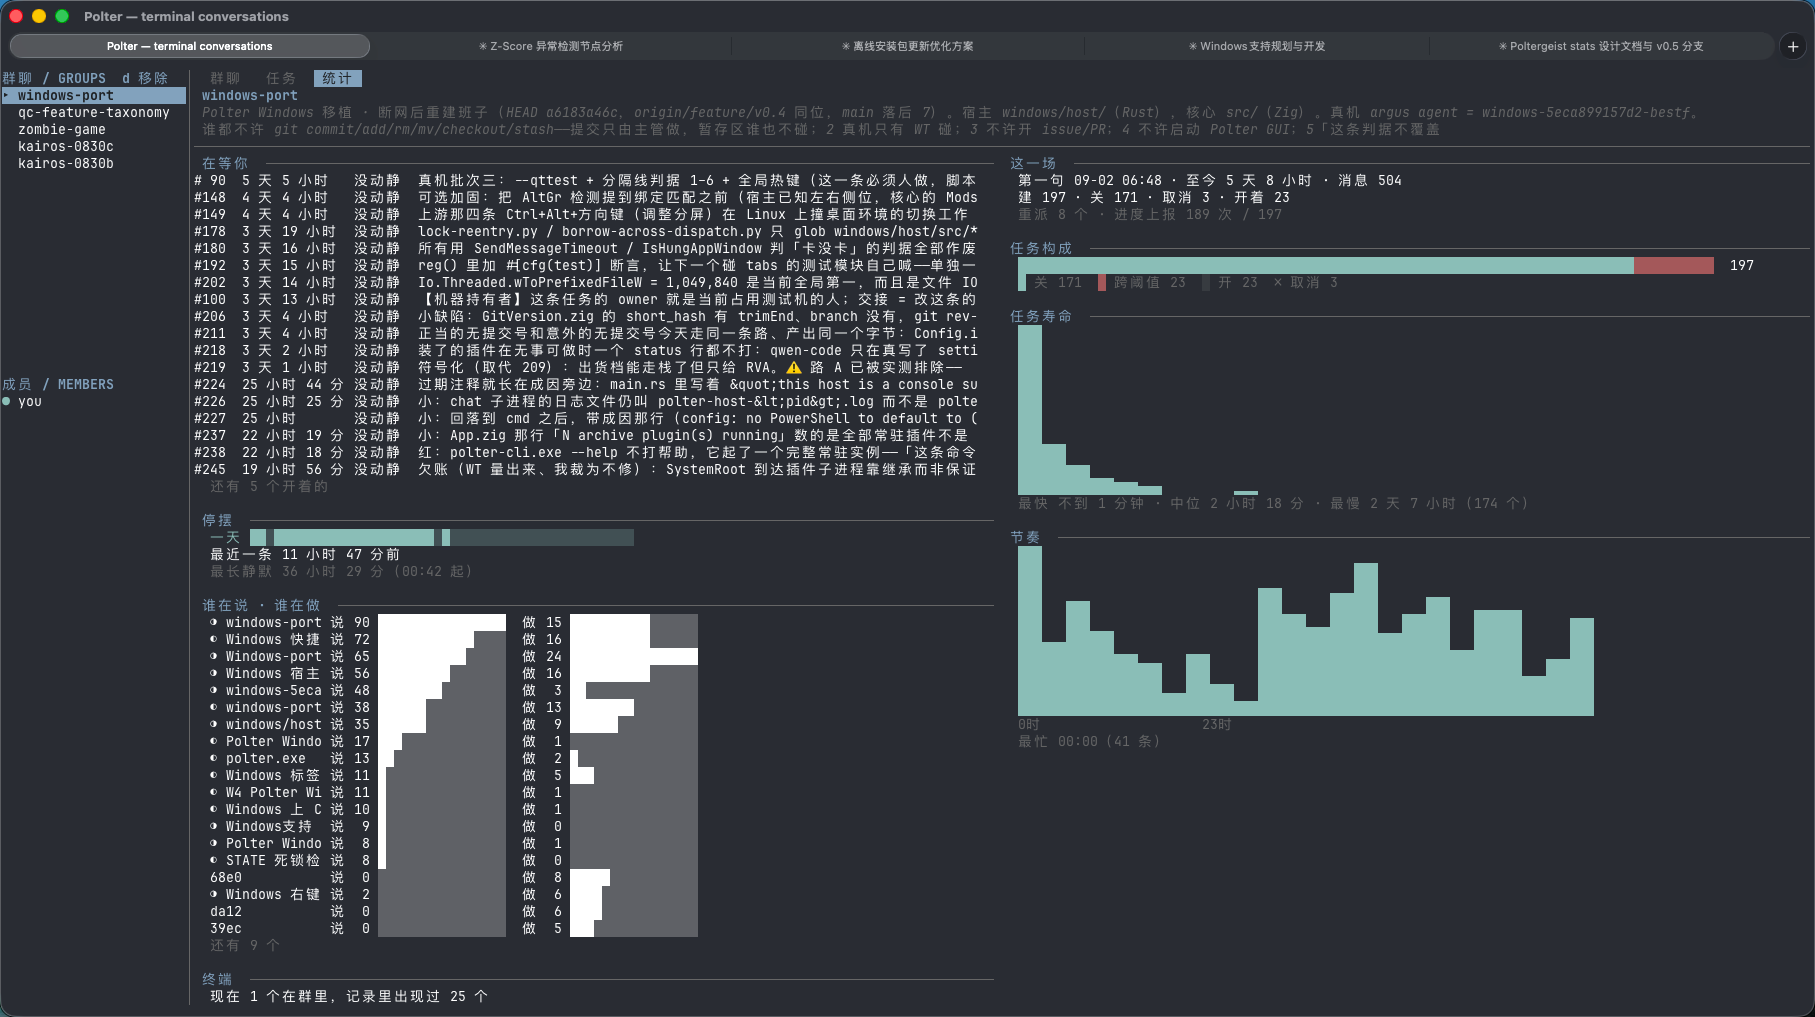
Task: Click the speaker icon next to 'W4 Polter Wi'
Action: point(214,792)
